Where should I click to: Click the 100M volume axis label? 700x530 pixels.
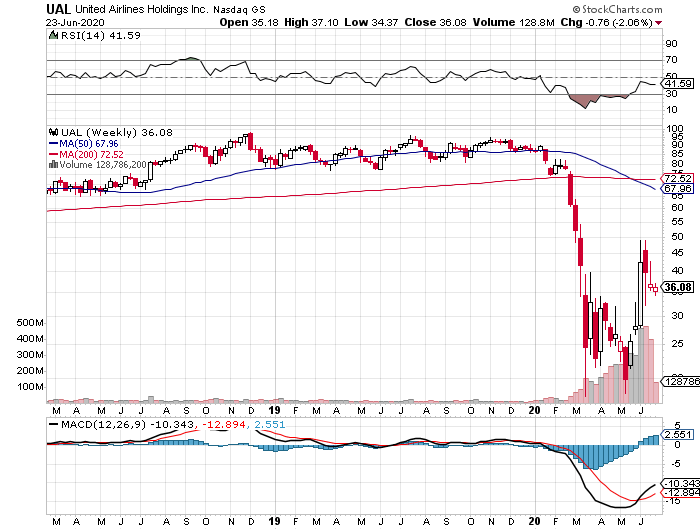[x=30, y=387]
